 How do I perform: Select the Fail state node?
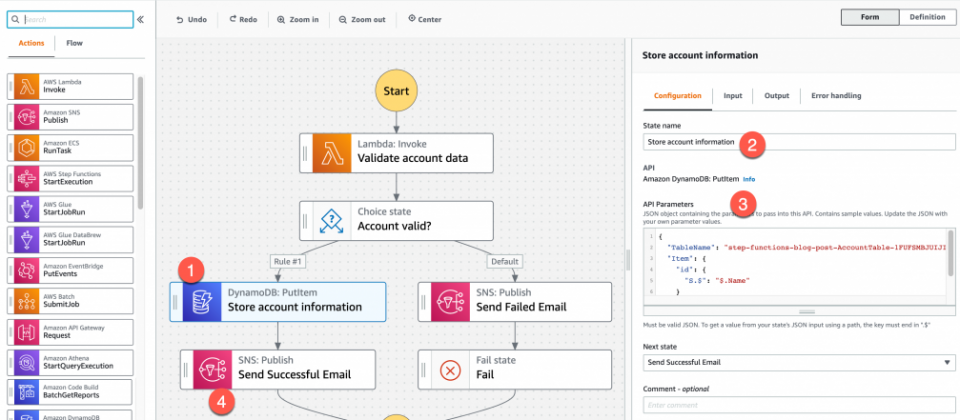tap(515, 369)
